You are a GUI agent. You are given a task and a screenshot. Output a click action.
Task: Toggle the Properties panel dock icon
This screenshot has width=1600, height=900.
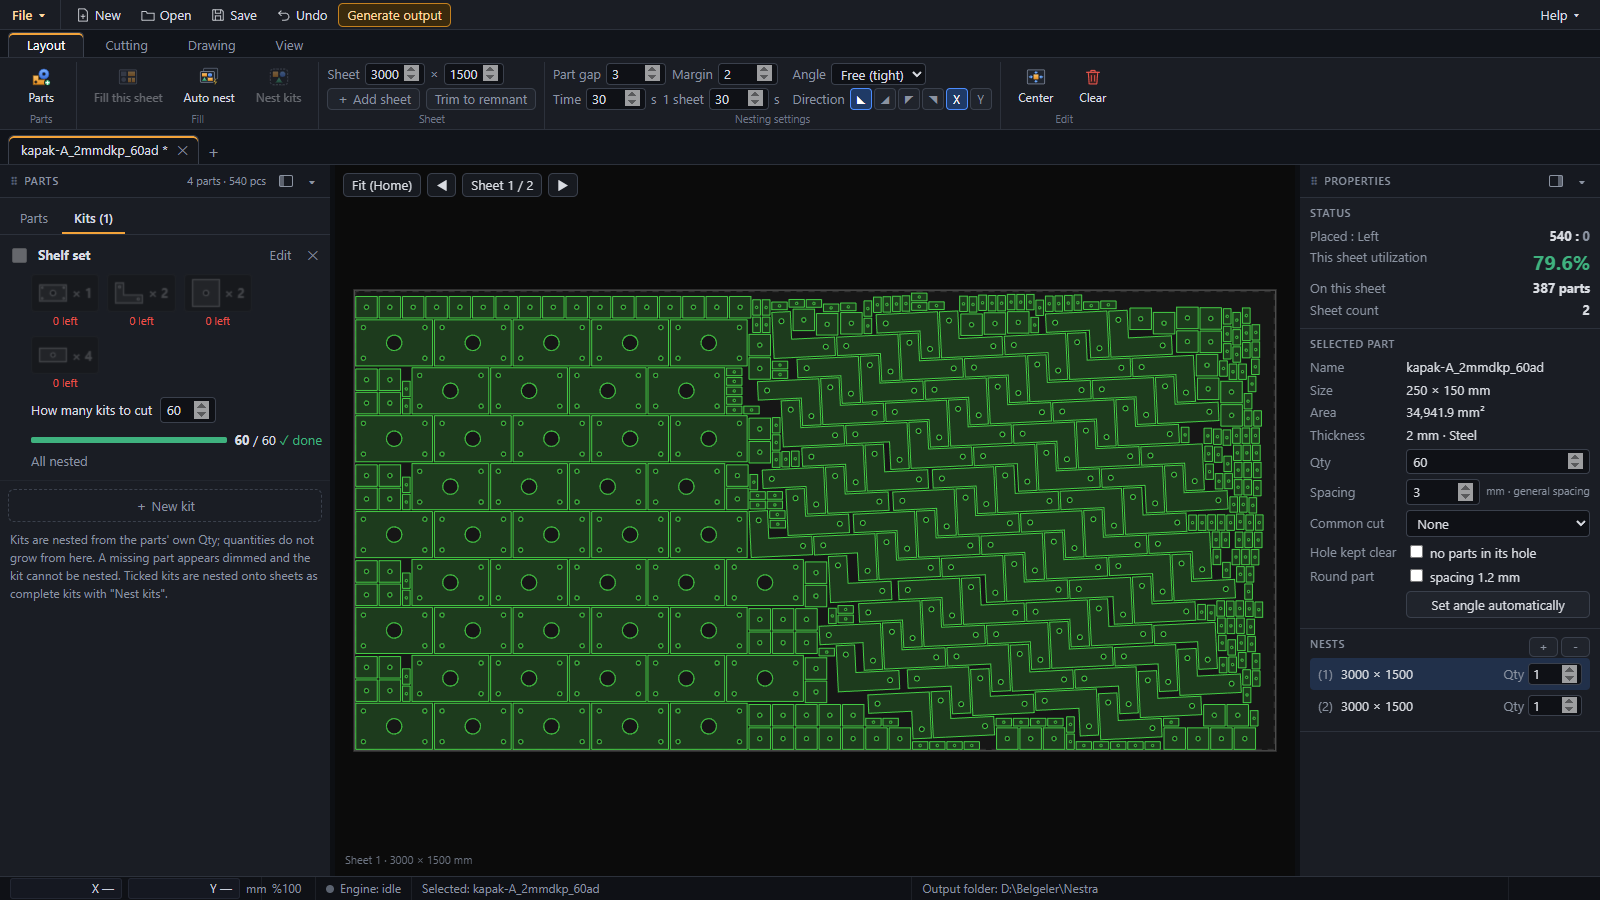1556,181
